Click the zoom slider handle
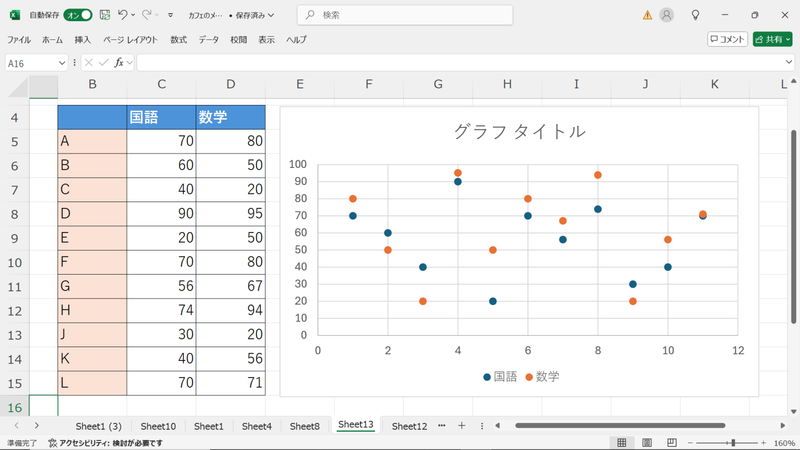Screen dimensions: 800x450 coord(733,443)
